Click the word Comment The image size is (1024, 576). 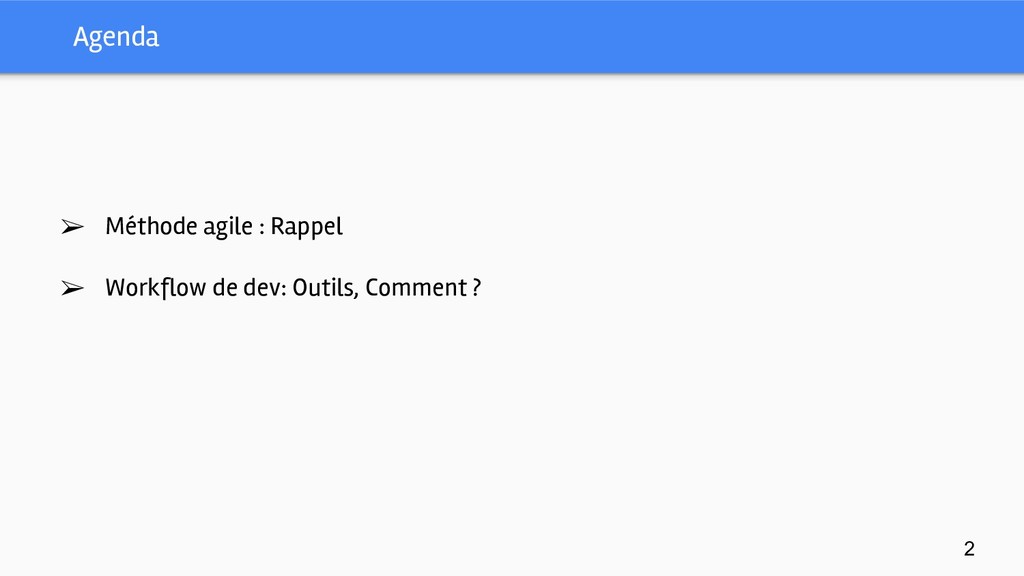[x=415, y=289]
